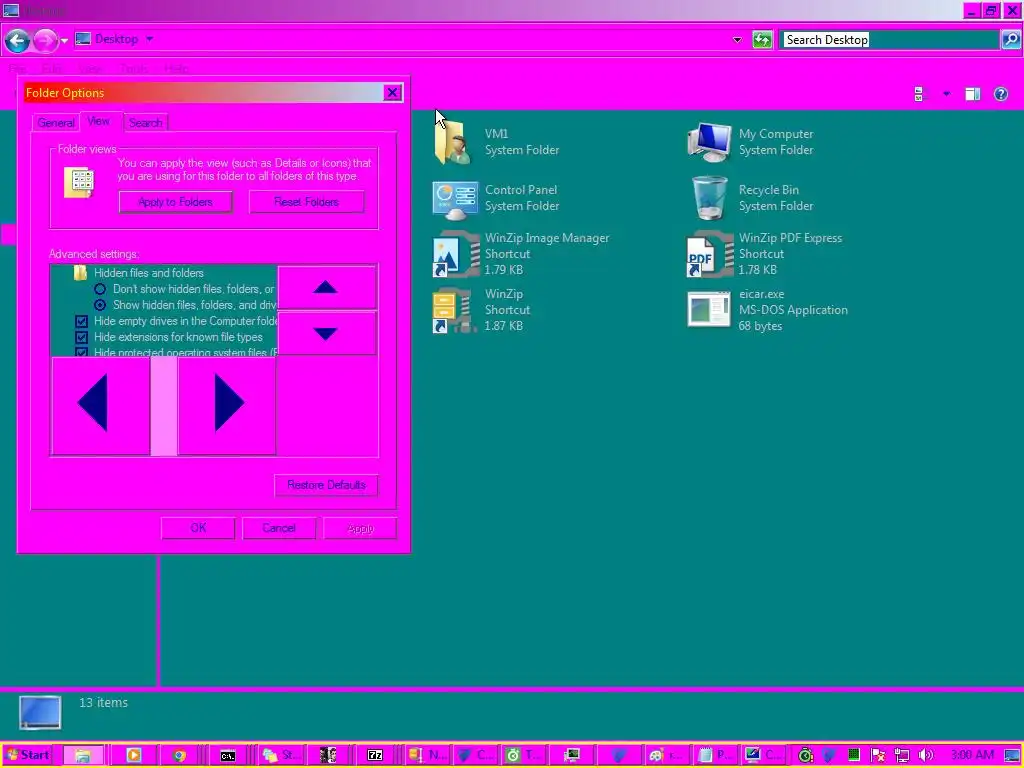Open the view options dropdown arrow
This screenshot has height=768, width=1024.
946,94
